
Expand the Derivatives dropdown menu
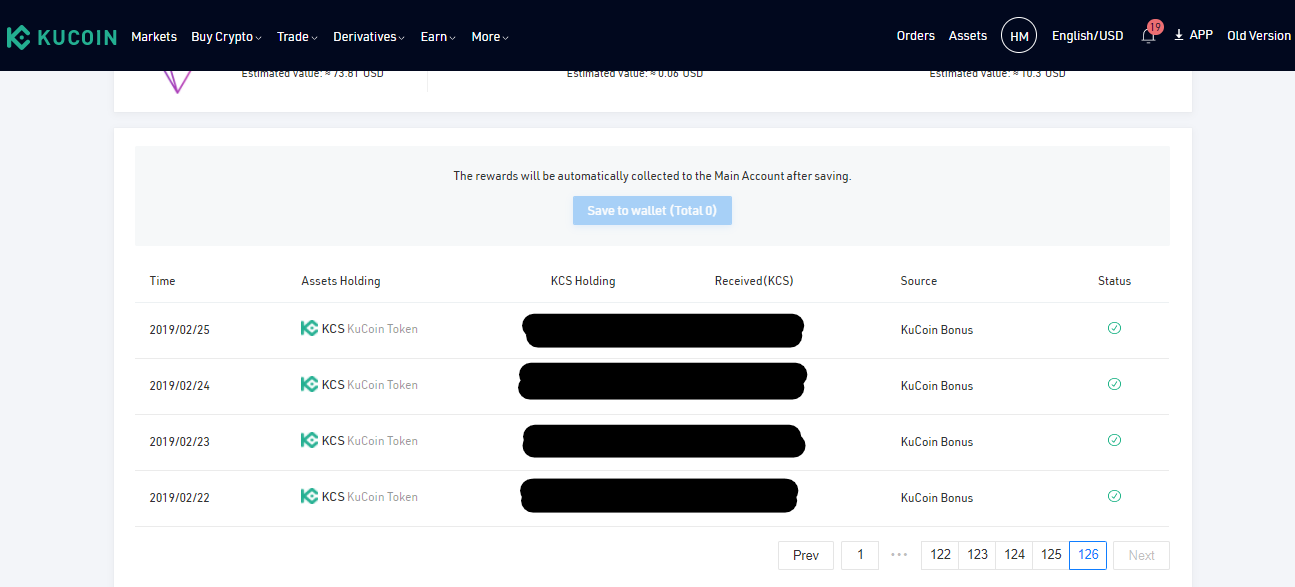point(369,36)
